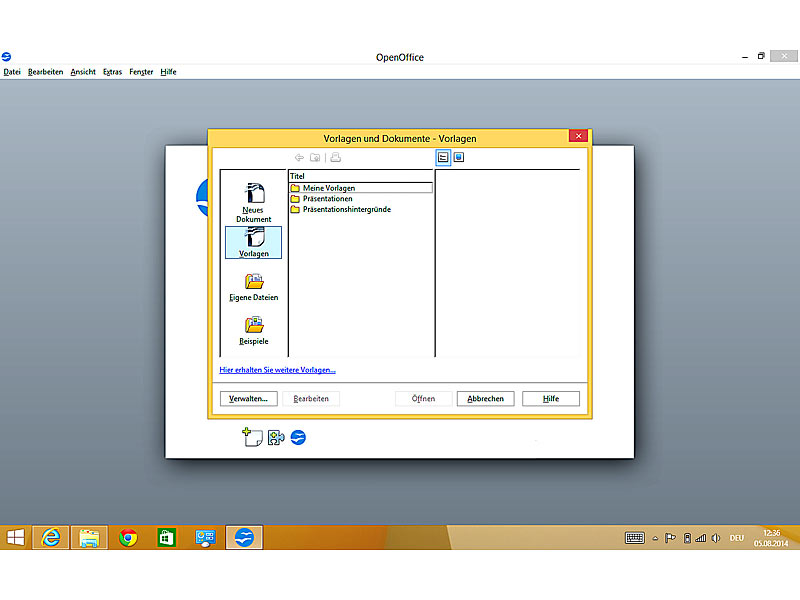Open the Control Panel taskbar icon
Screen dimensions: 800x600
205,537
